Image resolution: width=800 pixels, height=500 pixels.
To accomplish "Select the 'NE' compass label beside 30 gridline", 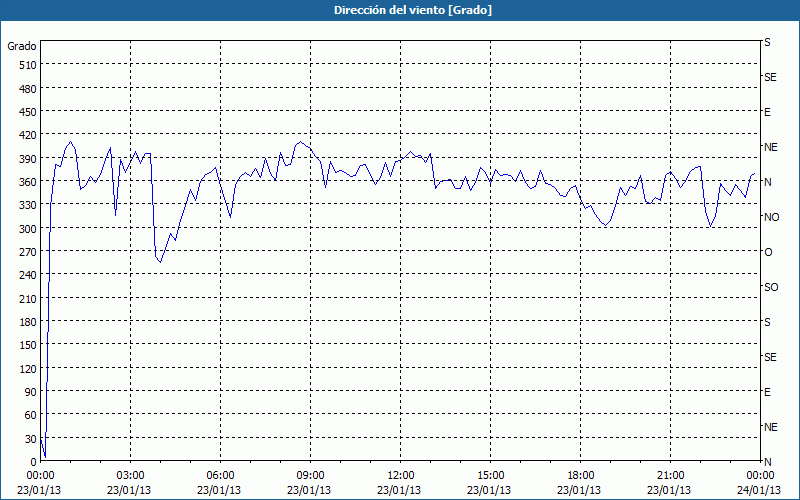I will point(770,427).
